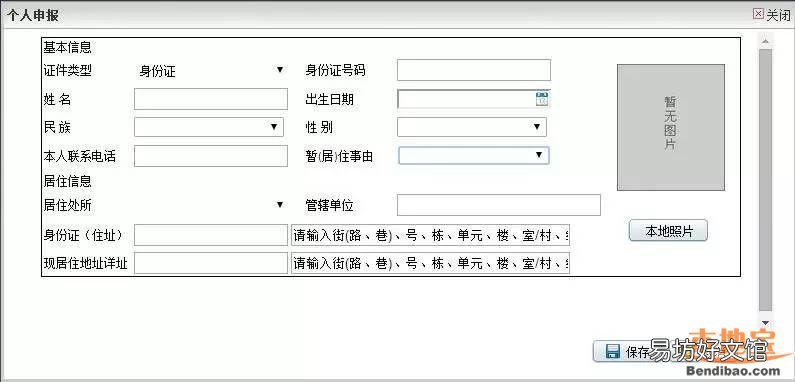Click the vertical scrollbar thumb
Image resolution: width=795 pixels, height=382 pixels.
pos(765,180)
